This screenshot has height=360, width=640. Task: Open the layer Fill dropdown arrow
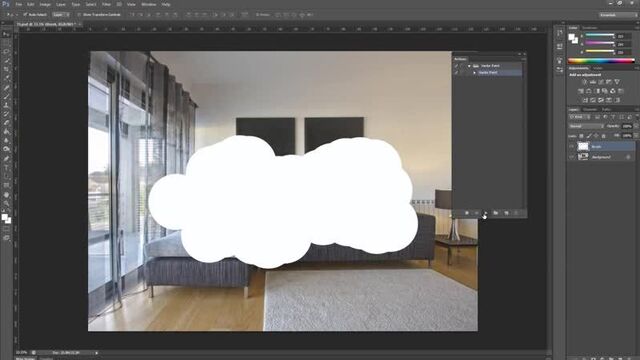click(636, 136)
